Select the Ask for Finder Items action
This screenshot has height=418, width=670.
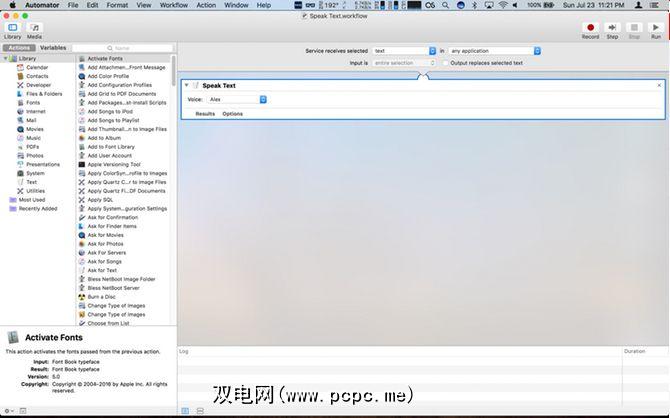click(x=112, y=226)
